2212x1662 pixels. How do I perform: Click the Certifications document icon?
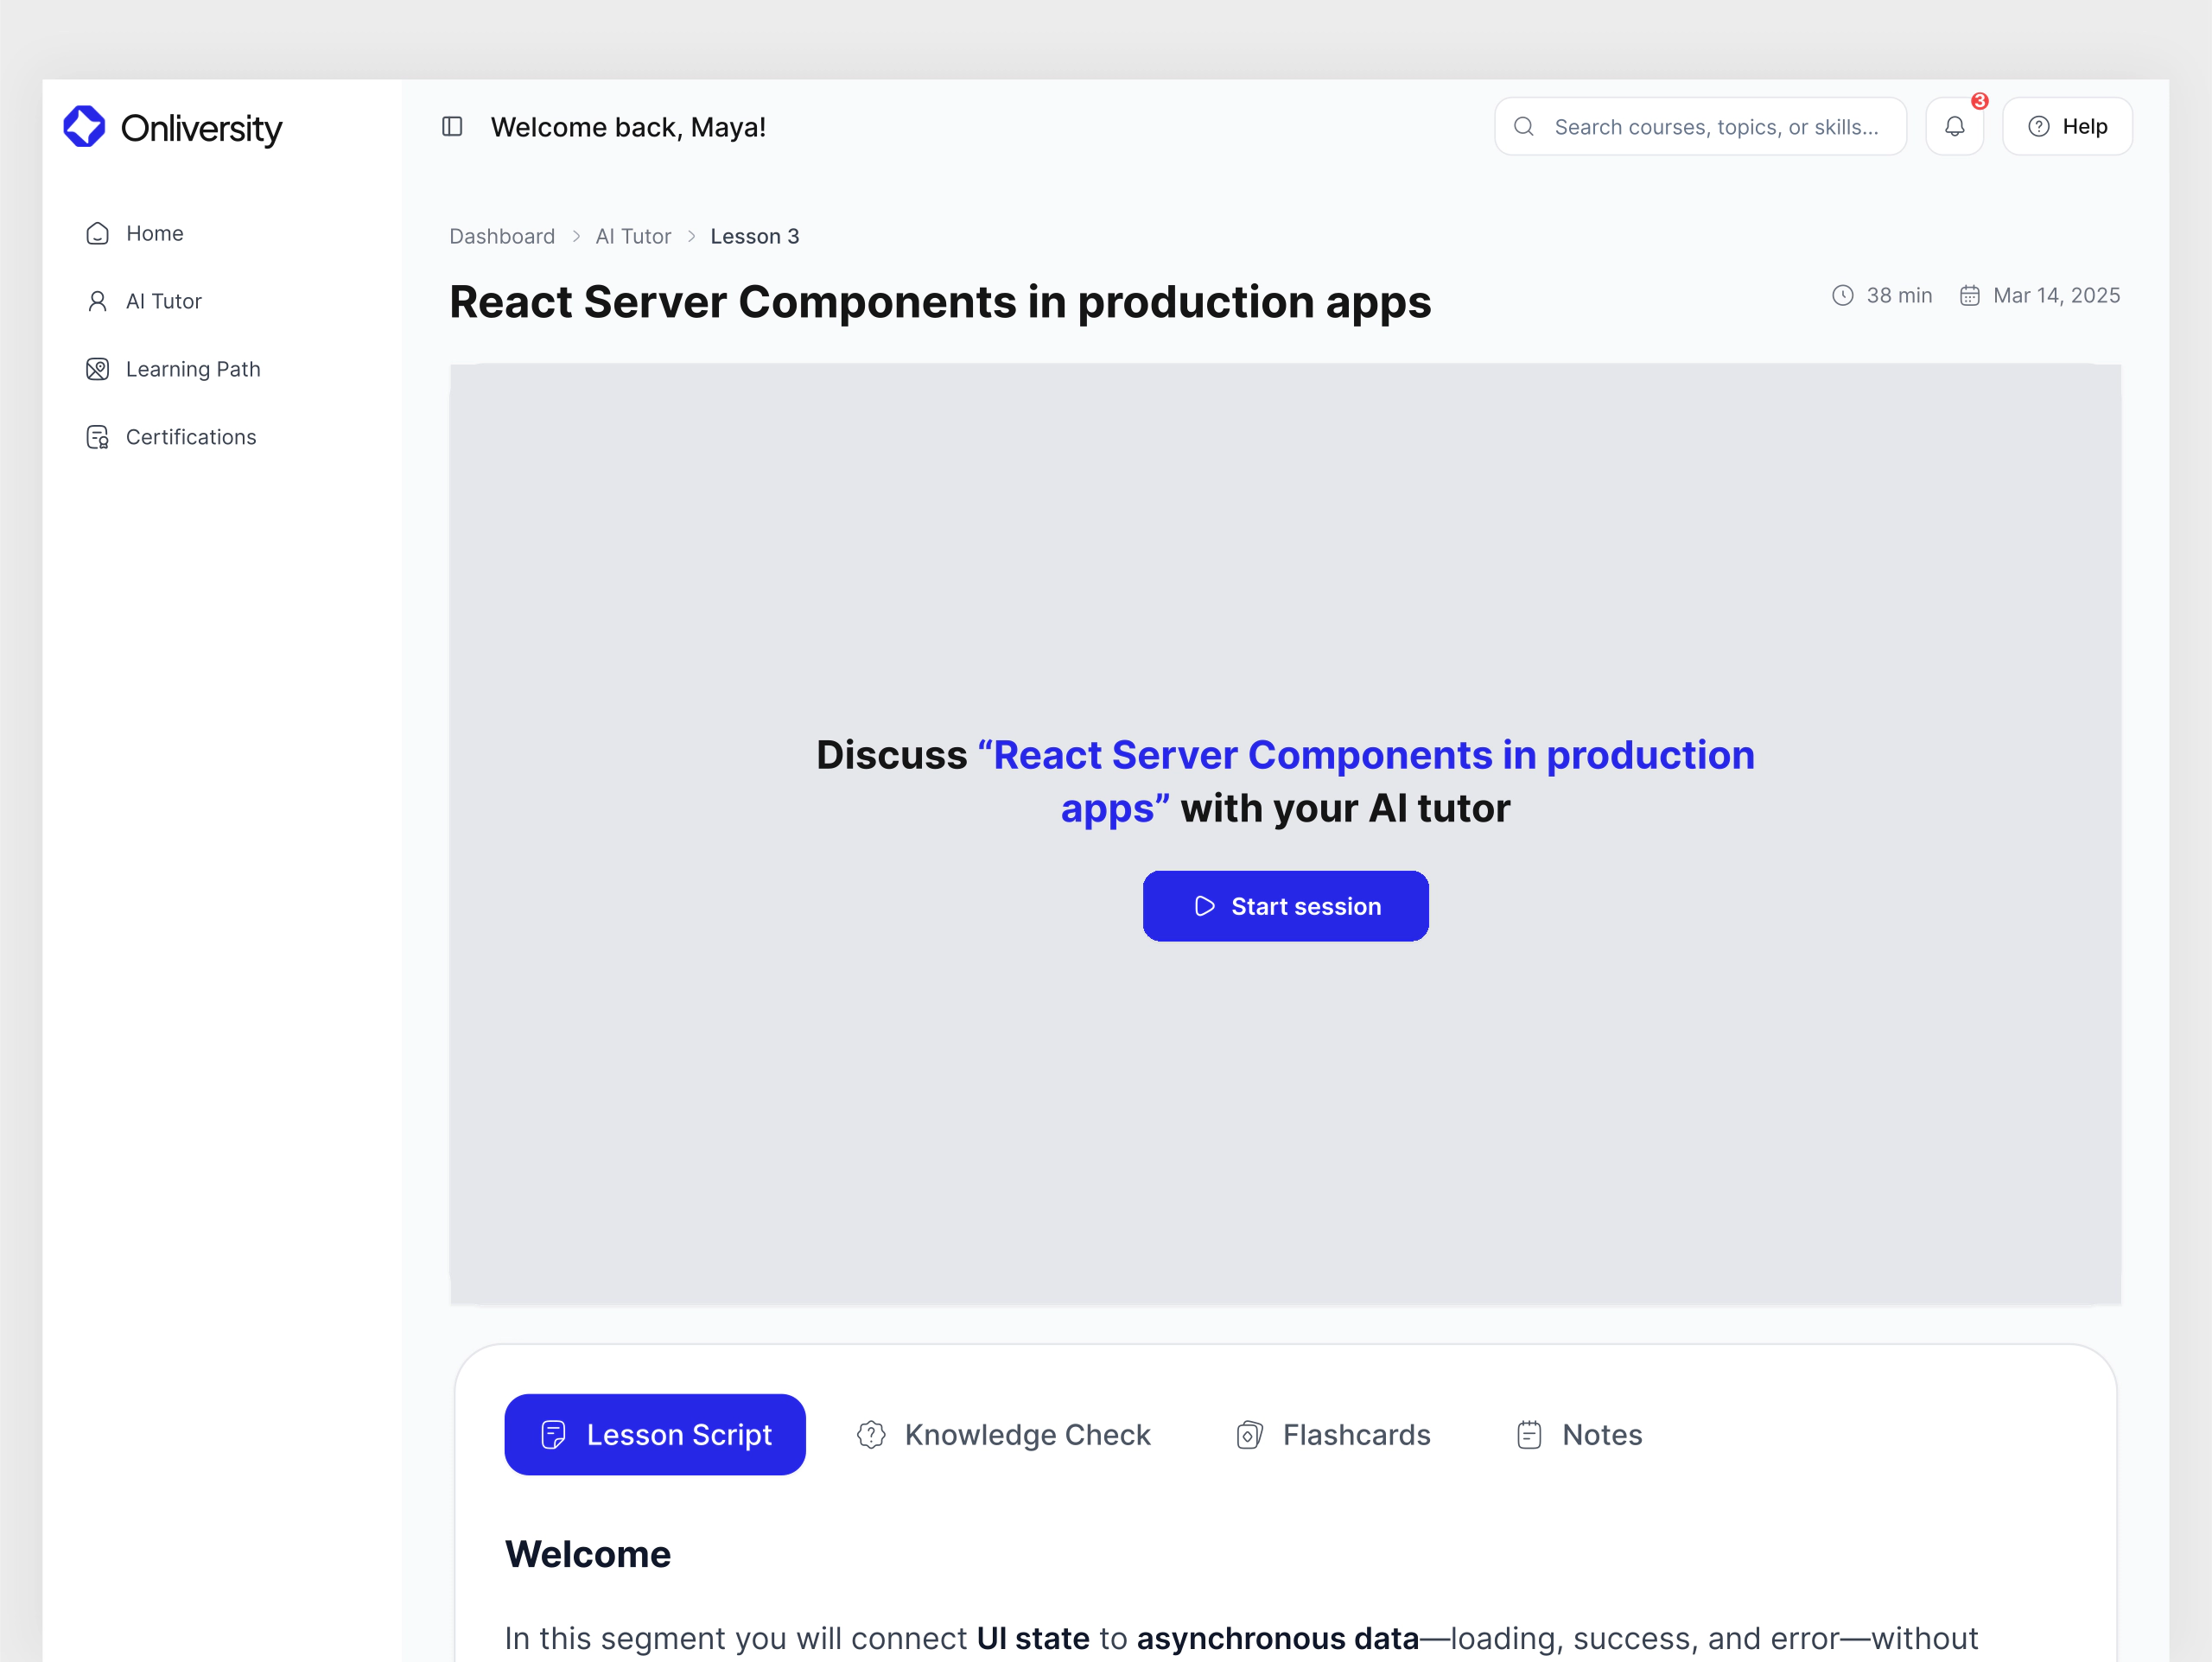[97, 436]
